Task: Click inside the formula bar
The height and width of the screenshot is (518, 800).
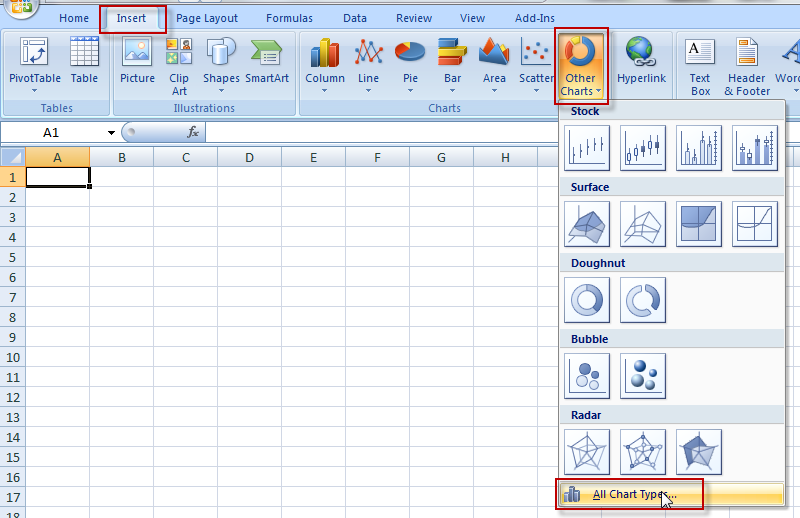Action: (x=383, y=133)
